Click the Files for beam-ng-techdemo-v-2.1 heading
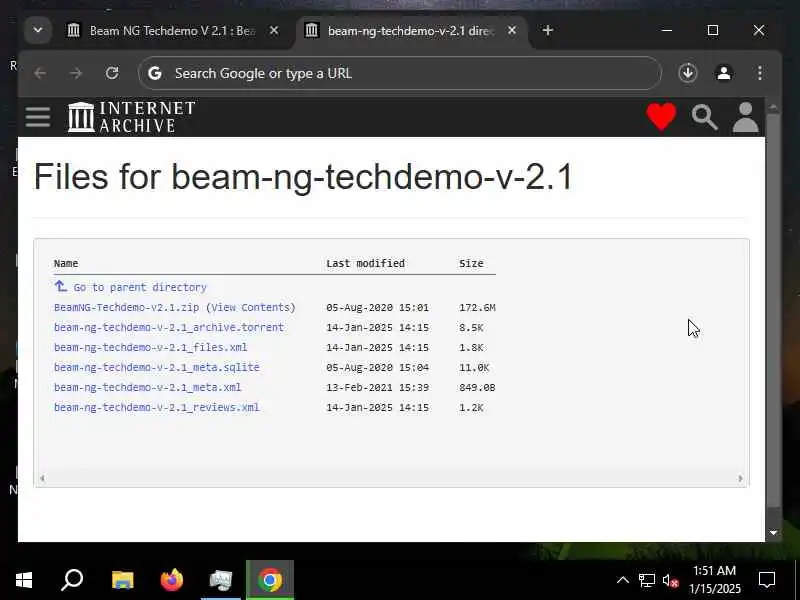Screen dimensions: 800x600 click(303, 177)
